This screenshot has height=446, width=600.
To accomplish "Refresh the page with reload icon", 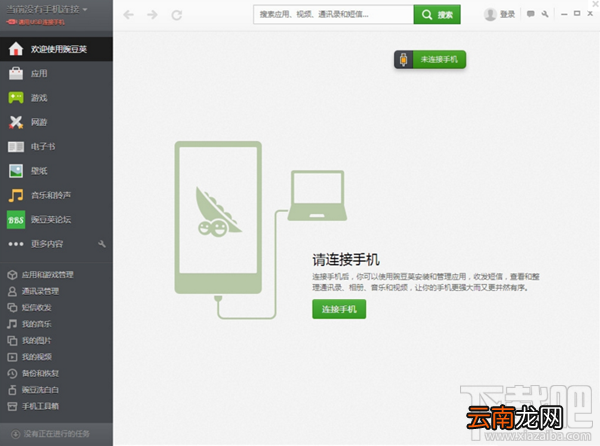I will click(176, 15).
